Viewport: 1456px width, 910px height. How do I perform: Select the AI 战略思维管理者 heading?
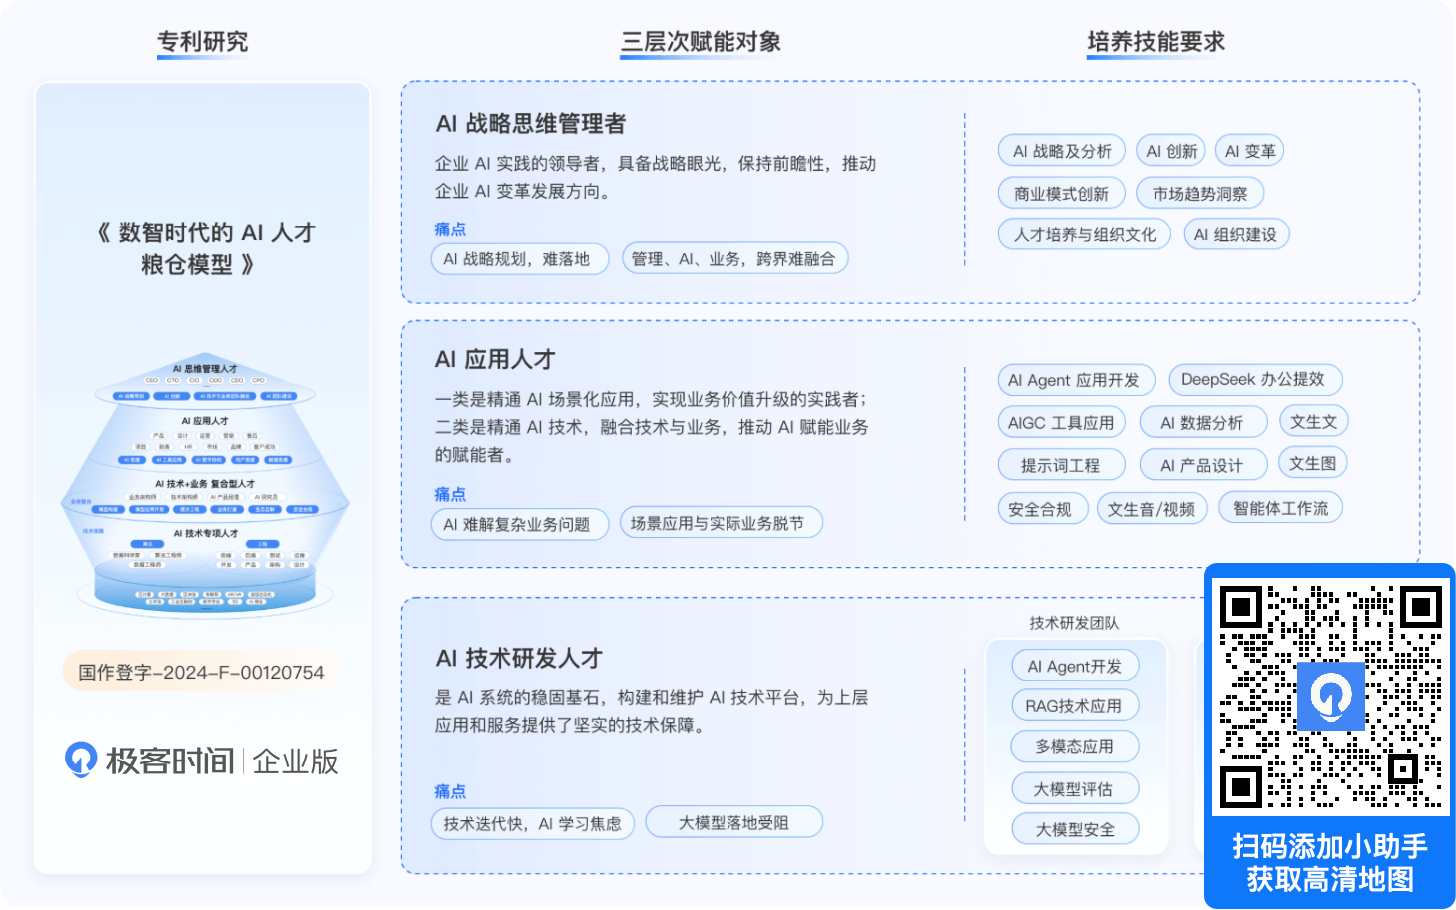(x=531, y=124)
